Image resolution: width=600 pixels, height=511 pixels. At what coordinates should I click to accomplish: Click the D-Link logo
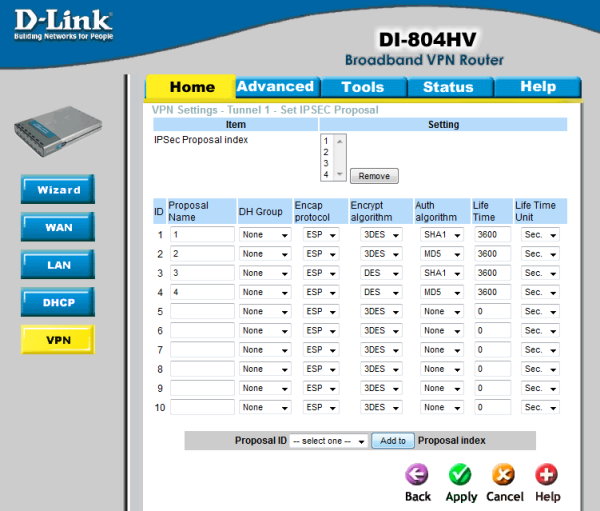coord(64,24)
